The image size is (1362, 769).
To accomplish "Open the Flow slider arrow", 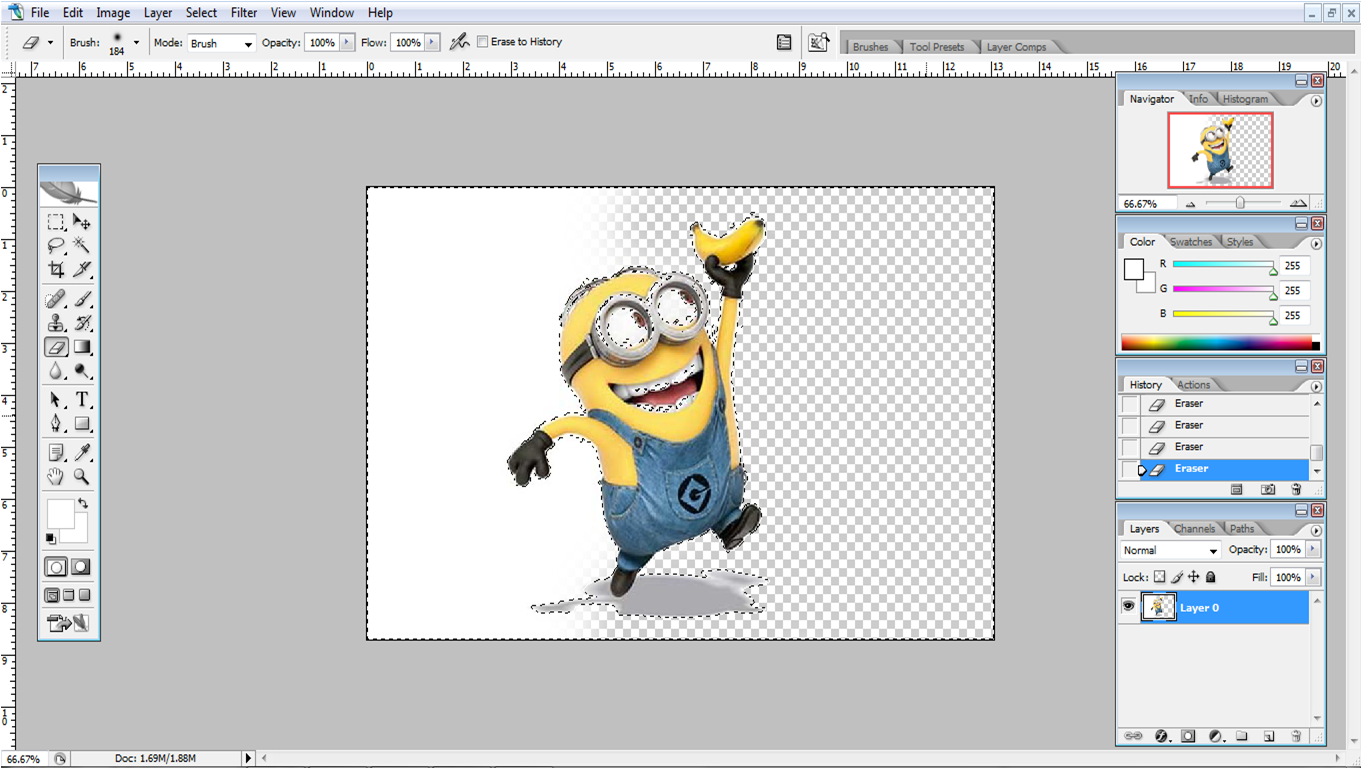I will click(x=432, y=43).
